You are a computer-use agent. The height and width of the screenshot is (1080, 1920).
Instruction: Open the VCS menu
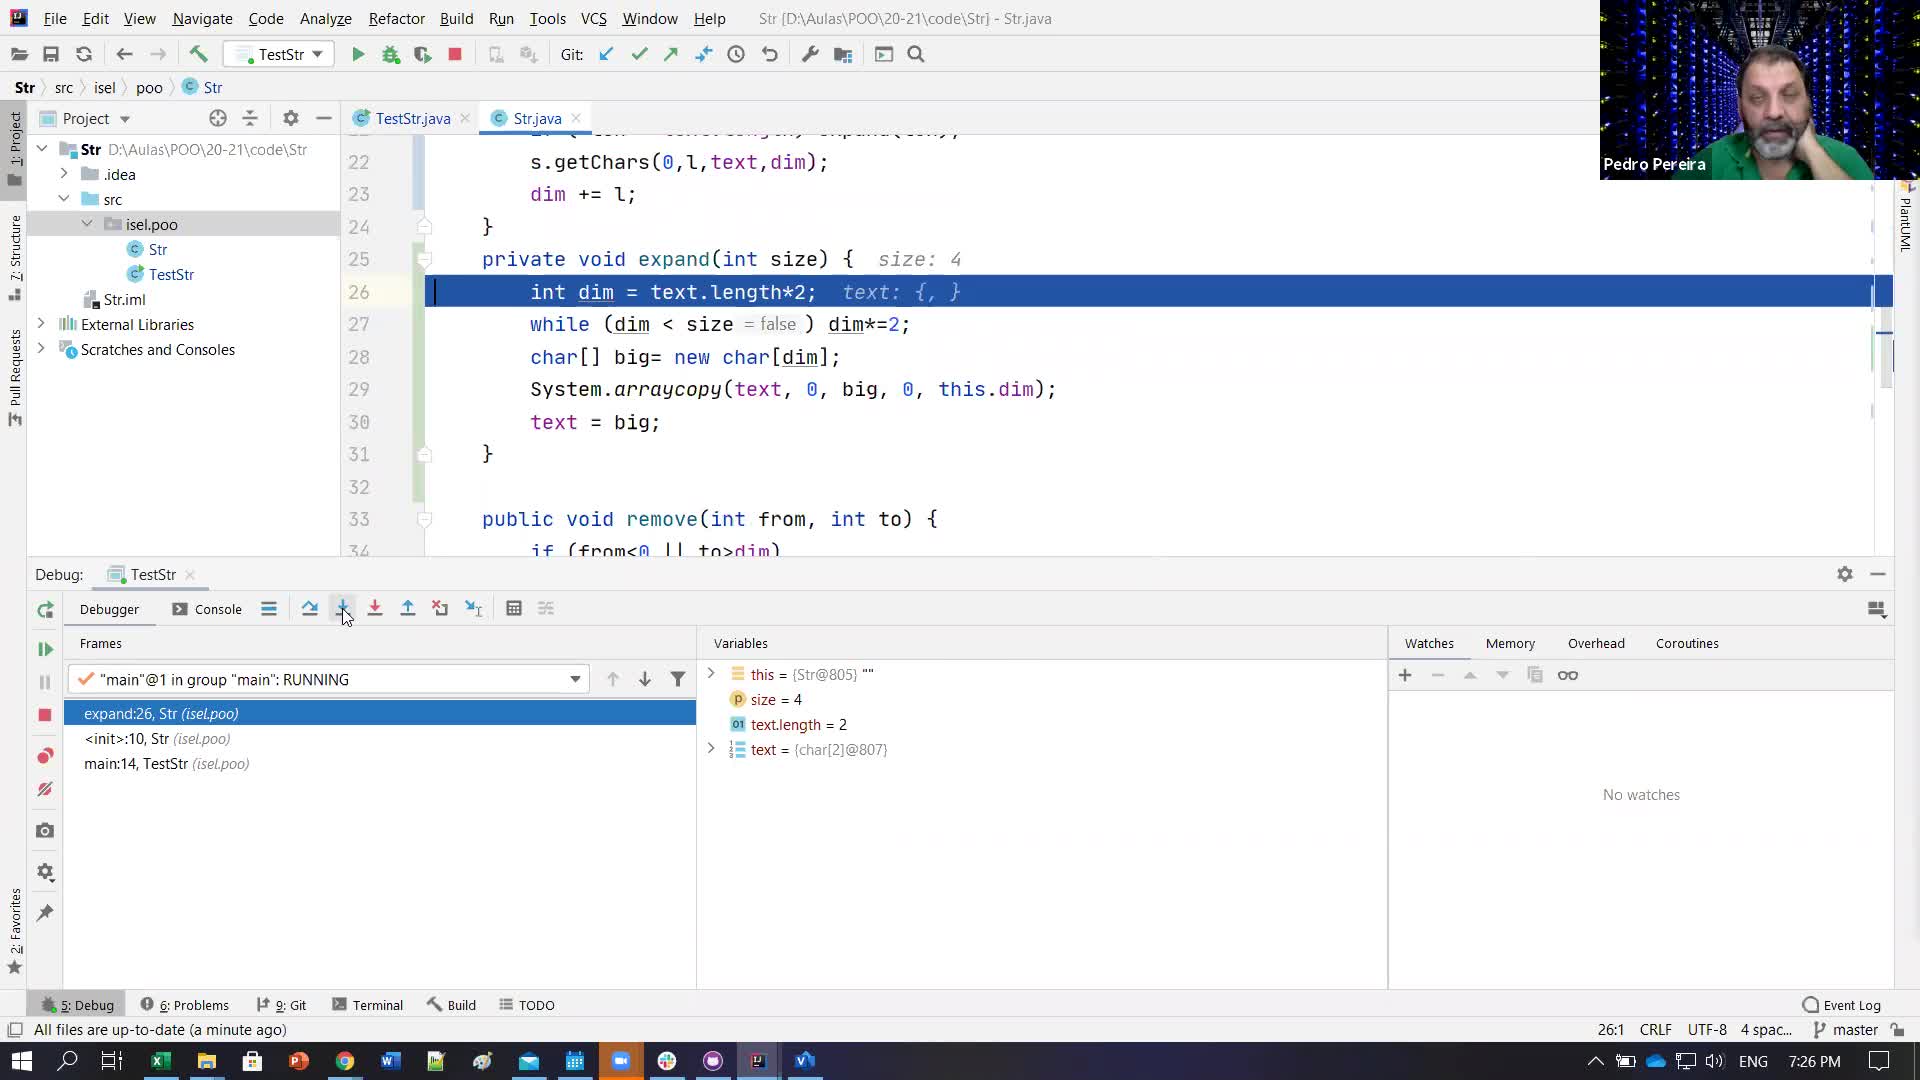point(593,18)
